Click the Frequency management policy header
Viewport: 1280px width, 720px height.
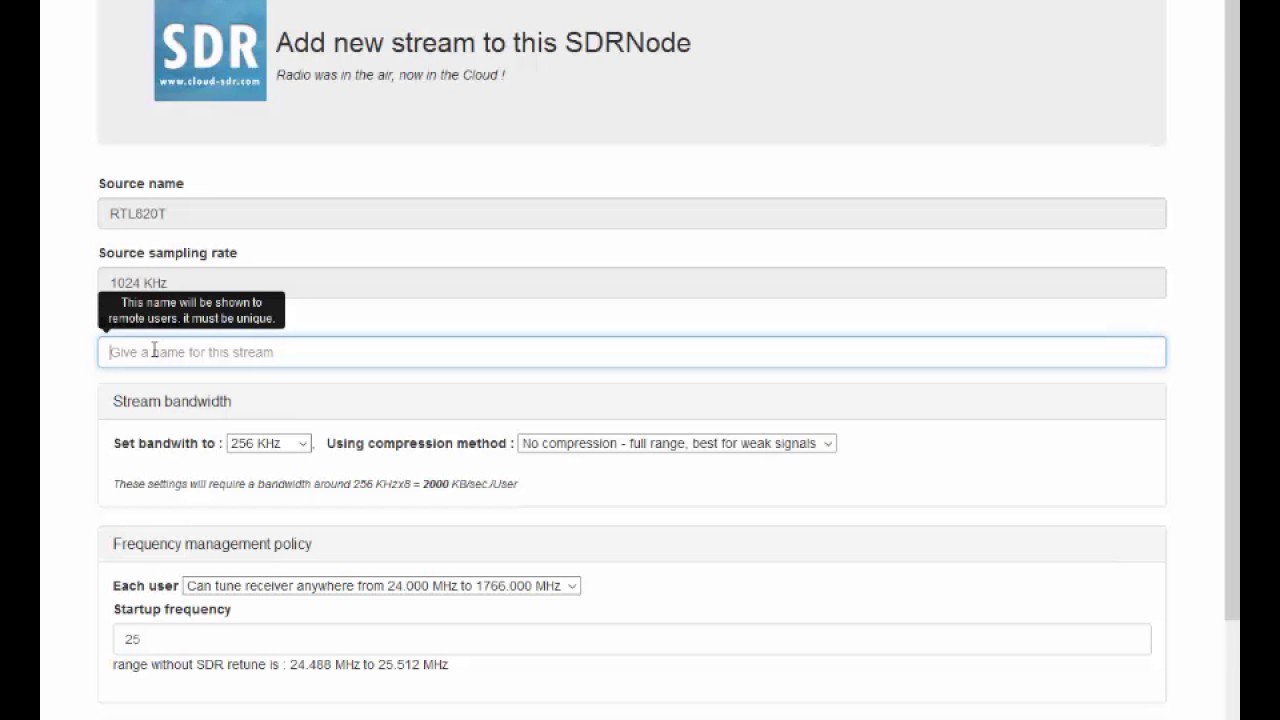(x=212, y=544)
